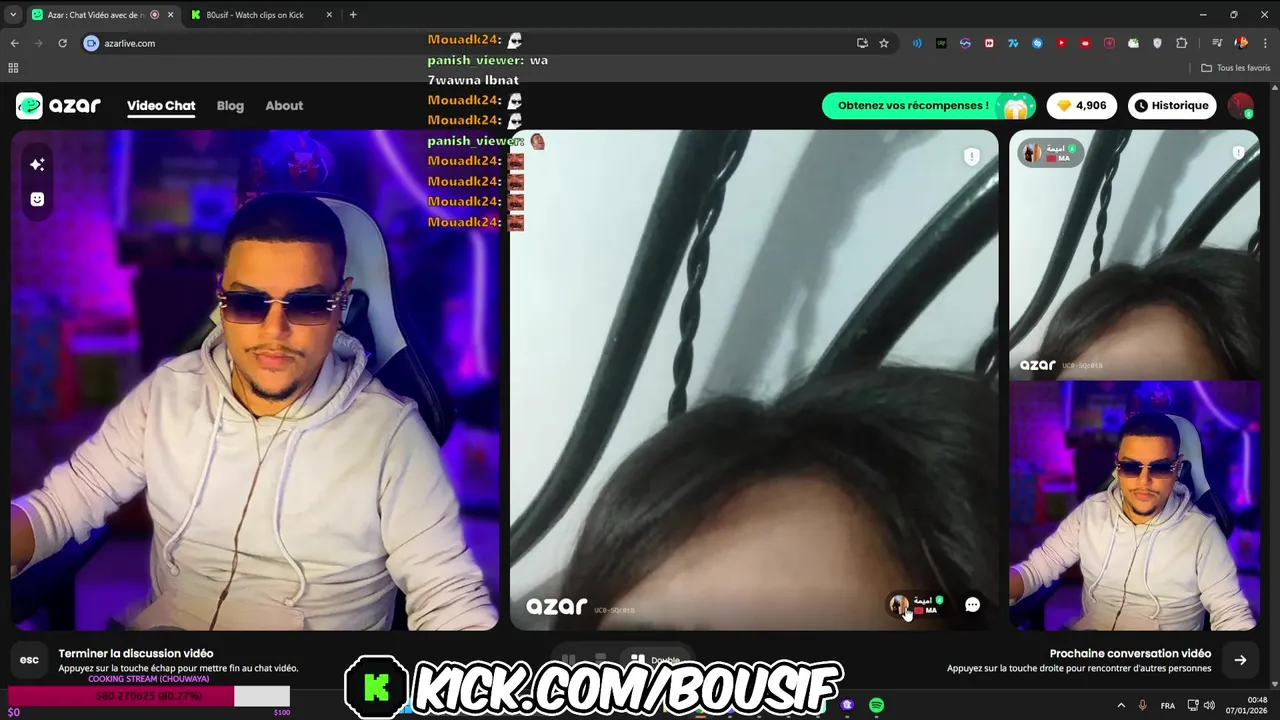Open the Azar logo home link
Screen dimensions: 1280x720
point(58,105)
